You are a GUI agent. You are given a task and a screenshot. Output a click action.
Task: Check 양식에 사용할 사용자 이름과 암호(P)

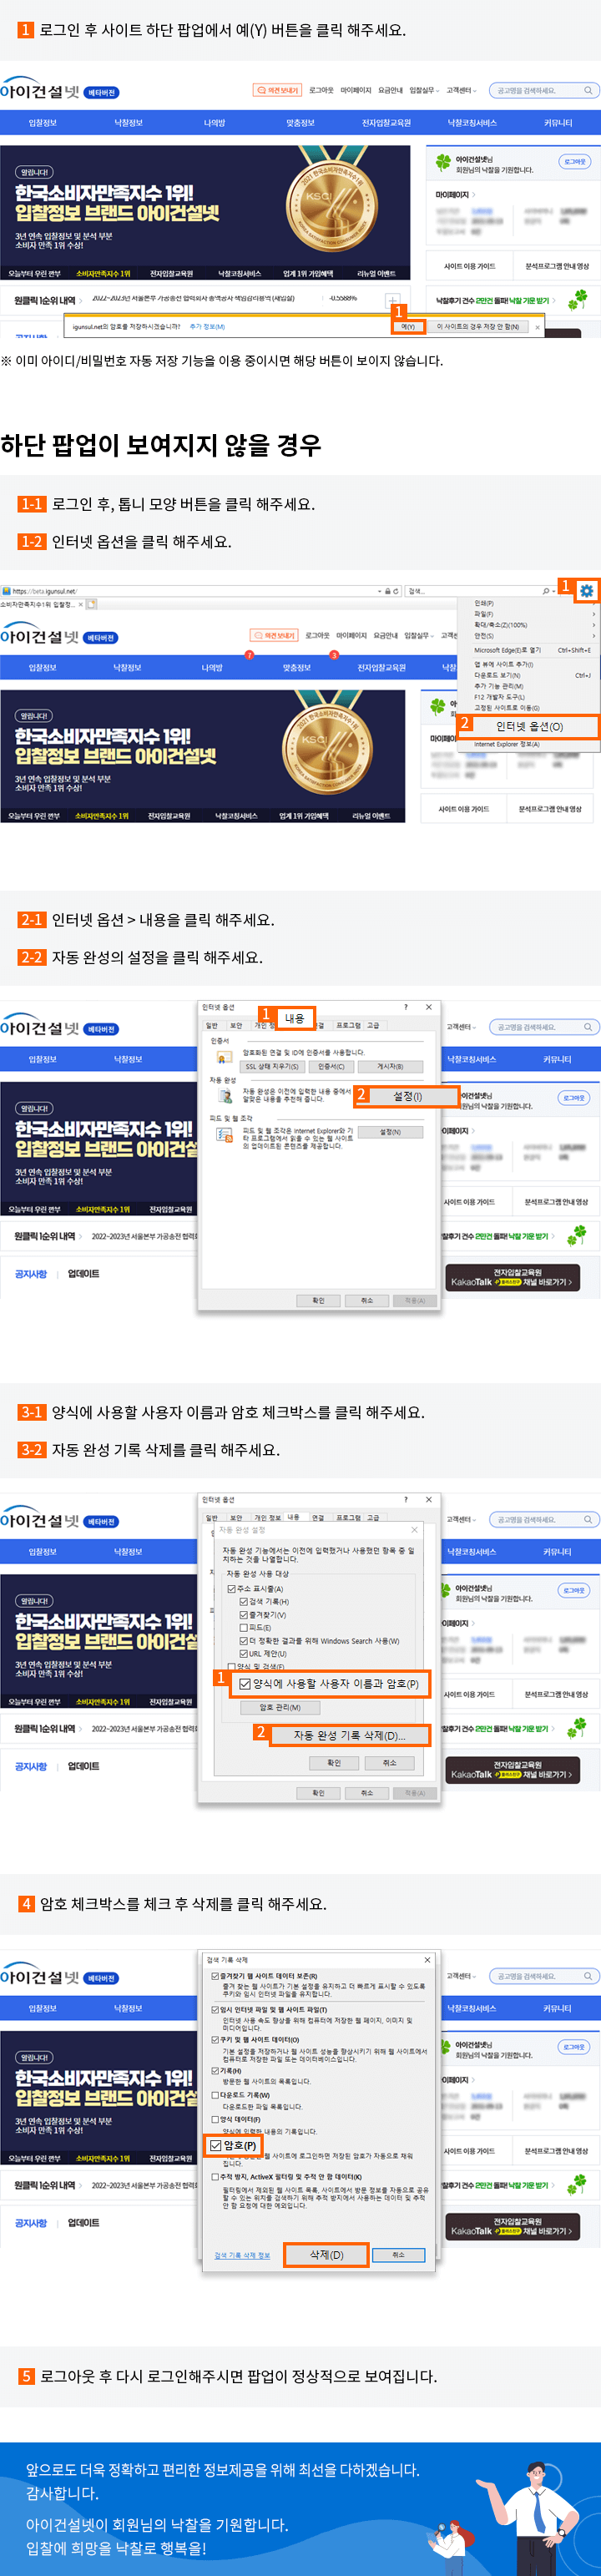tap(245, 1684)
